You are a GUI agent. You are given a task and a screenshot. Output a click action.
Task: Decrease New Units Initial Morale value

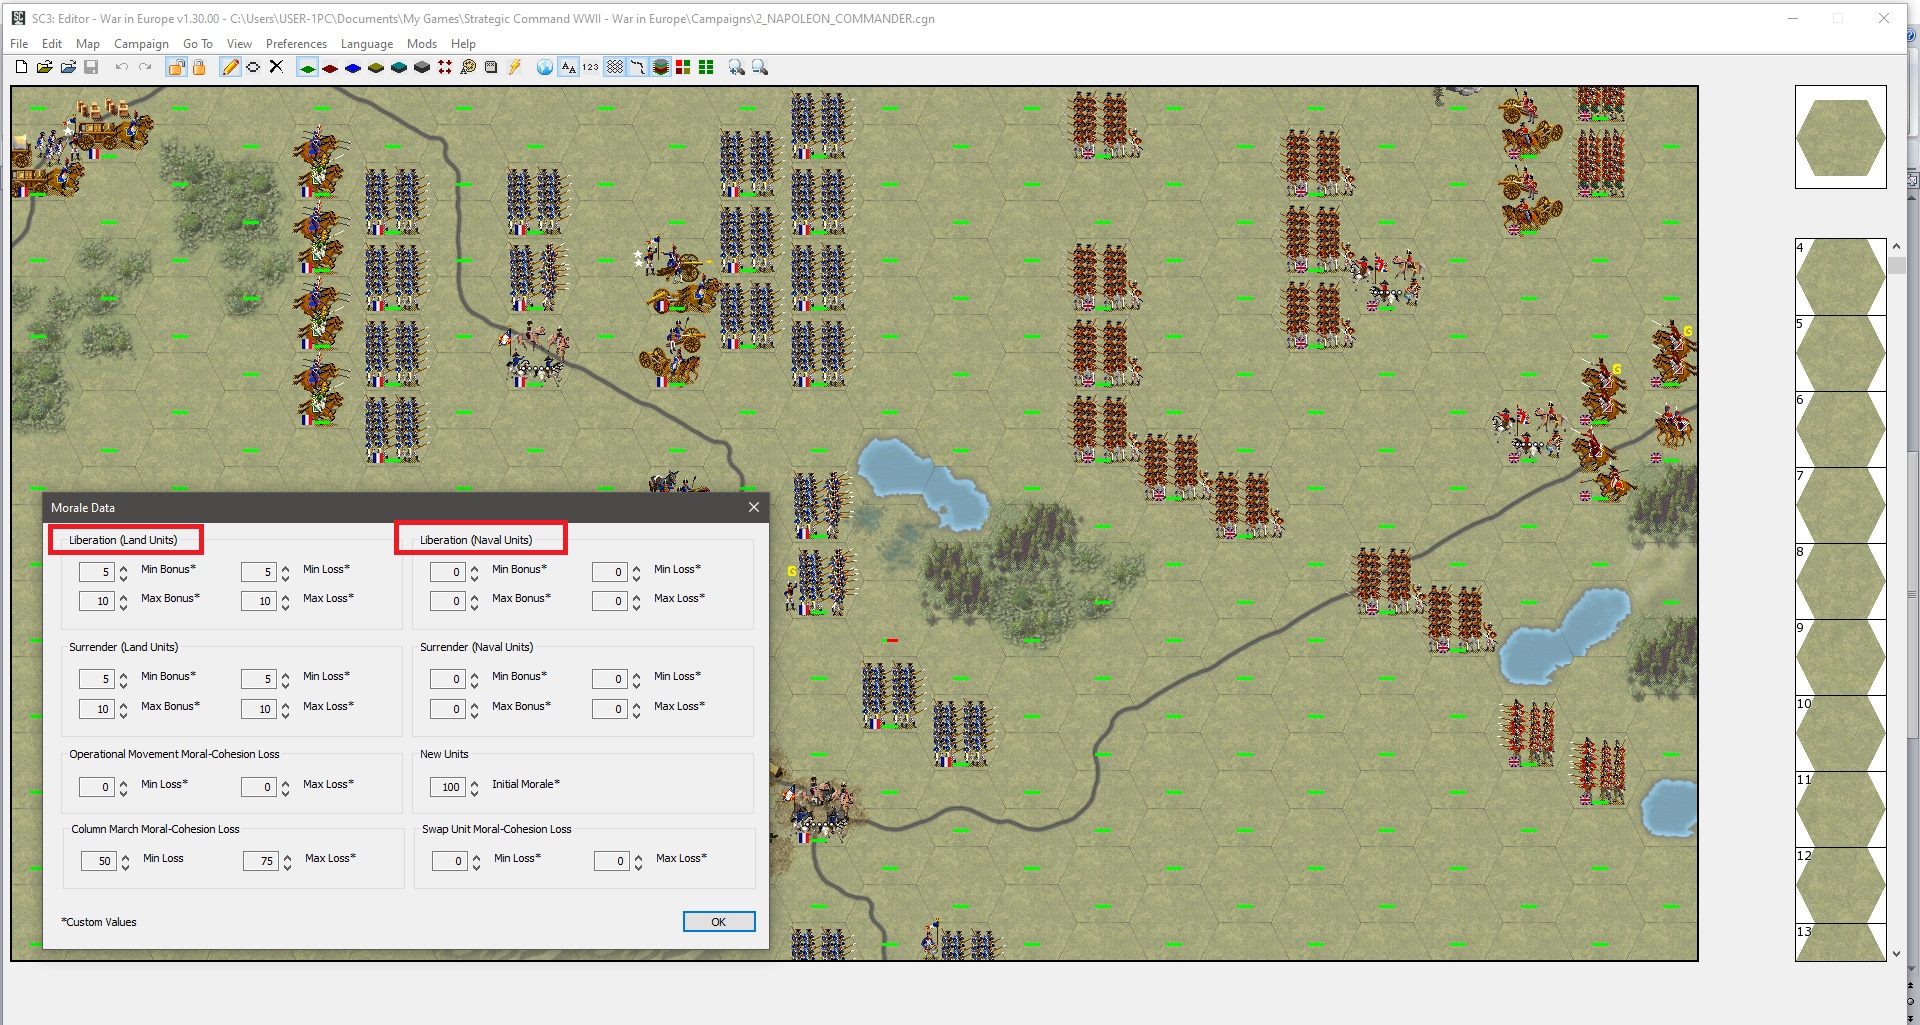475,792
